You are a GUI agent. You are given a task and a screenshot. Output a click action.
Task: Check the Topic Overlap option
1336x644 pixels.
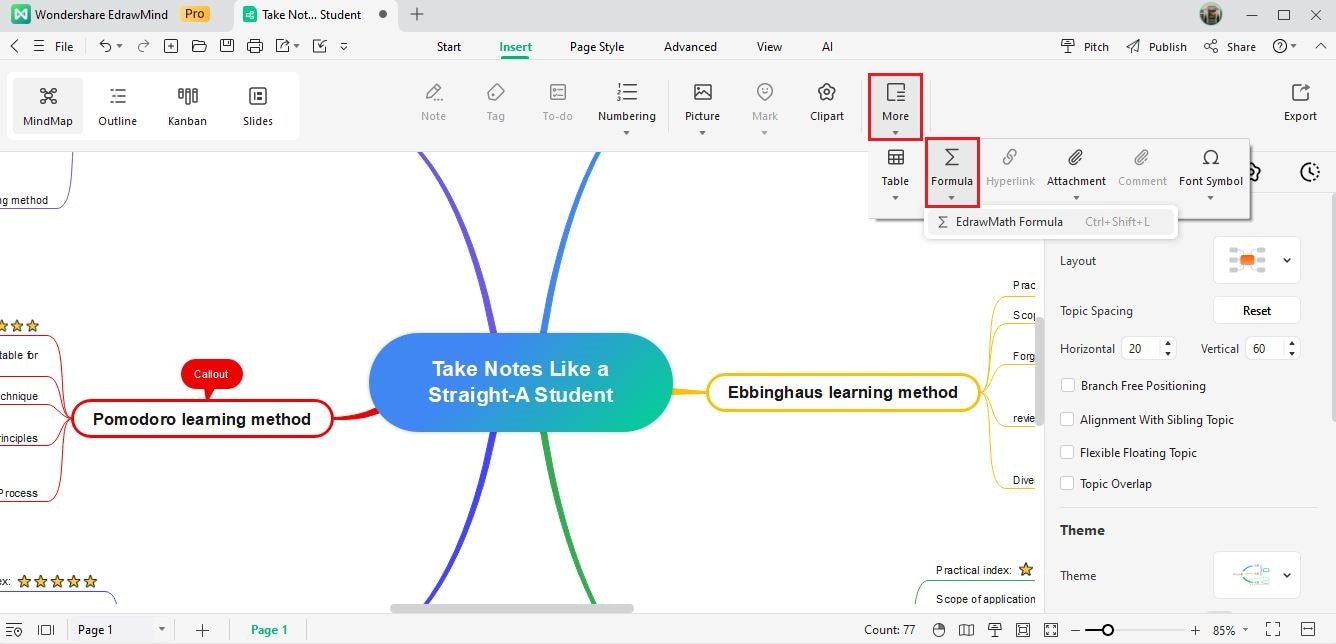1068,484
